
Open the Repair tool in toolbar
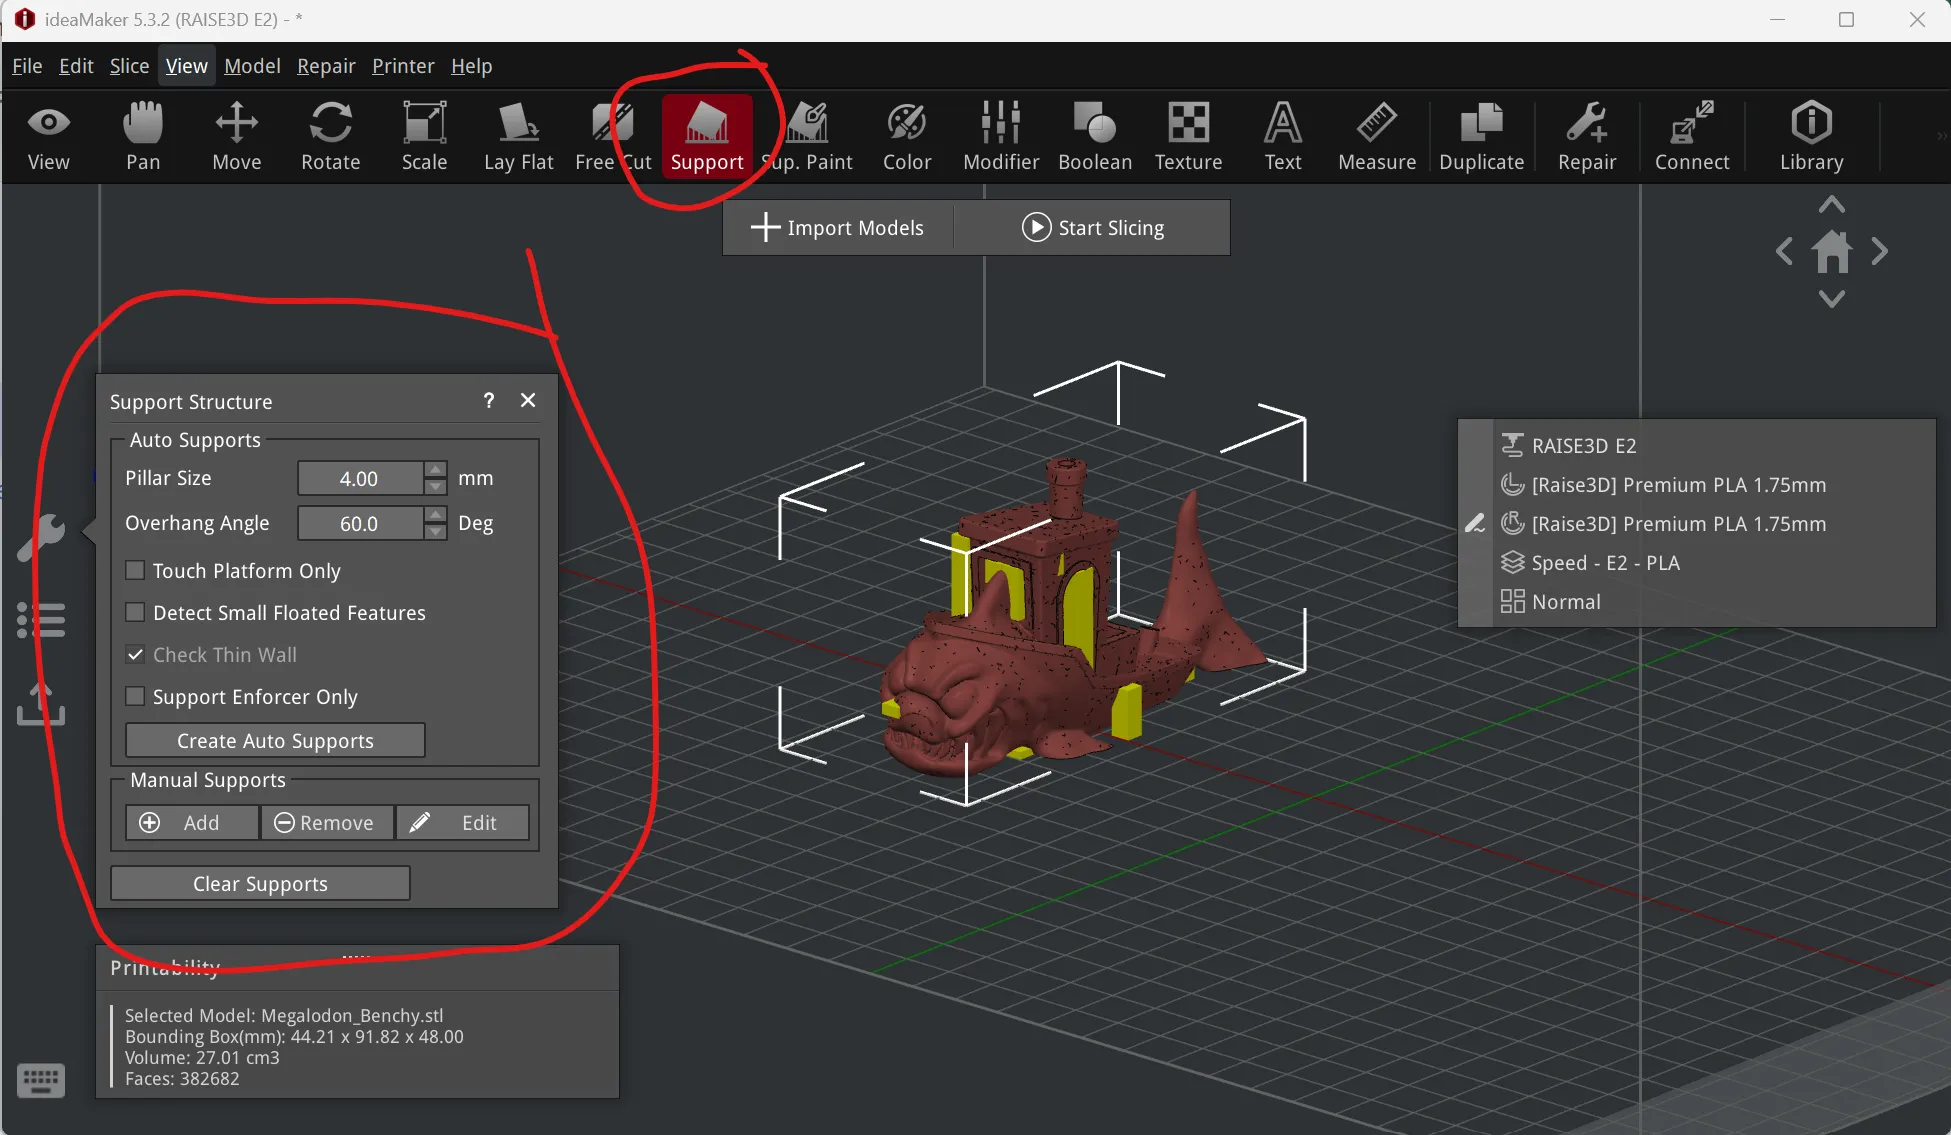point(1587,137)
